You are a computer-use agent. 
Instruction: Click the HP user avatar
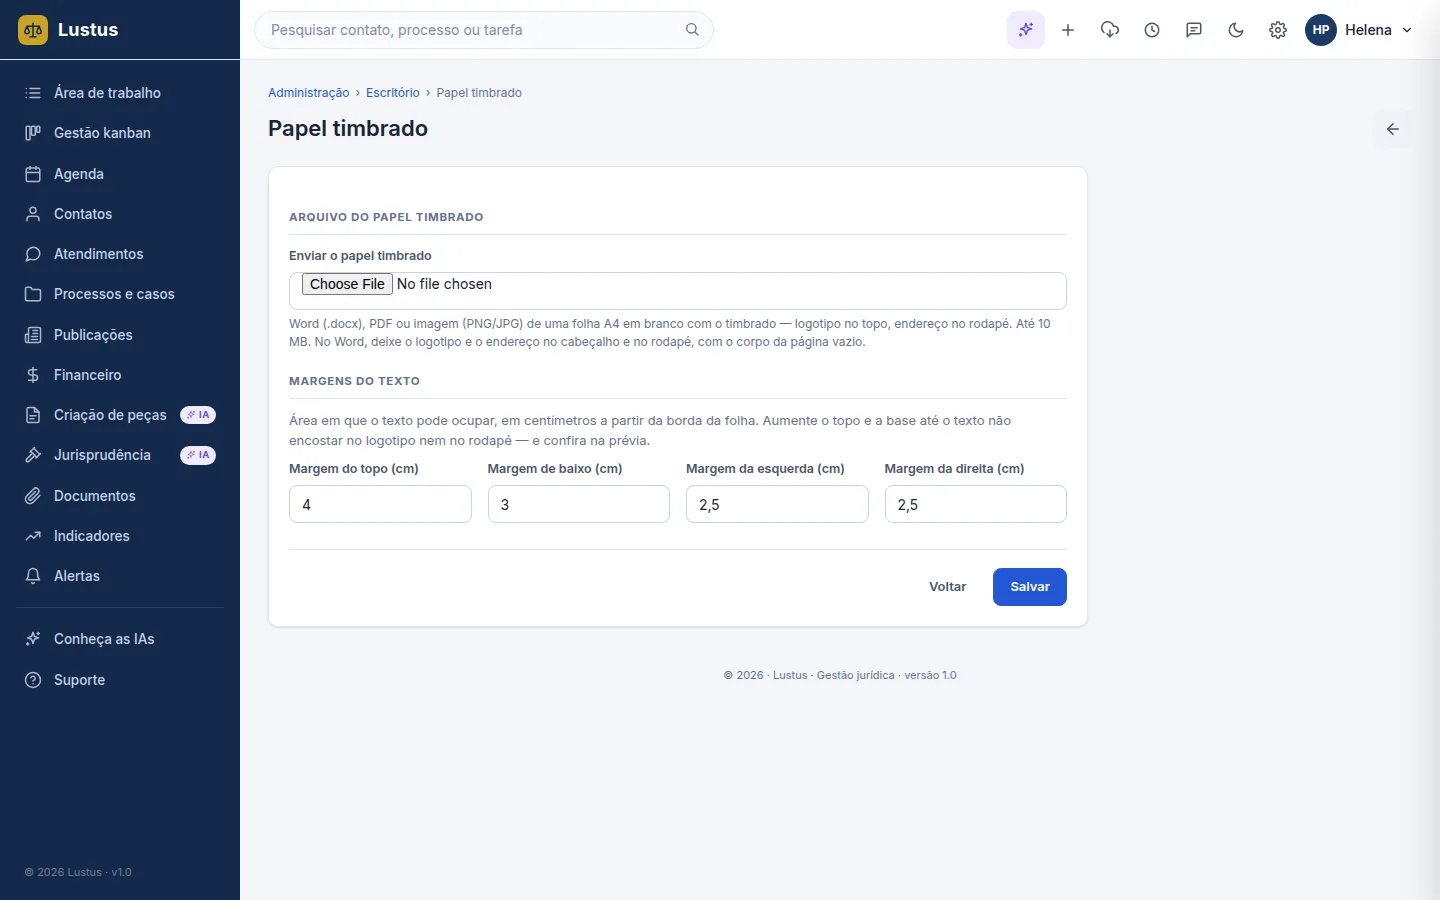pos(1321,30)
